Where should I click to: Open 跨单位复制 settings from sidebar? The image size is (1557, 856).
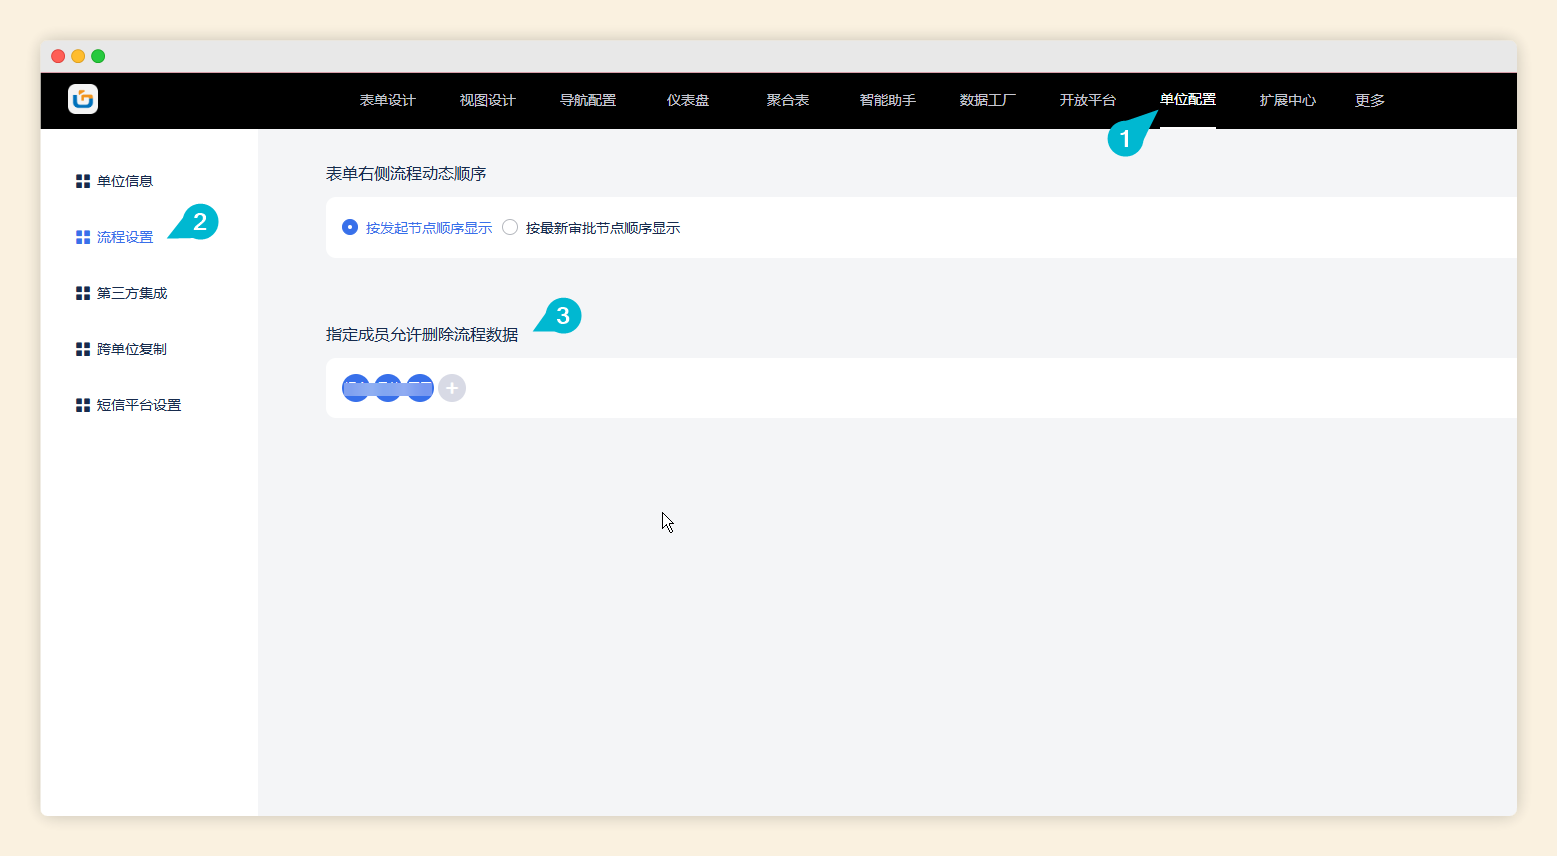131,348
